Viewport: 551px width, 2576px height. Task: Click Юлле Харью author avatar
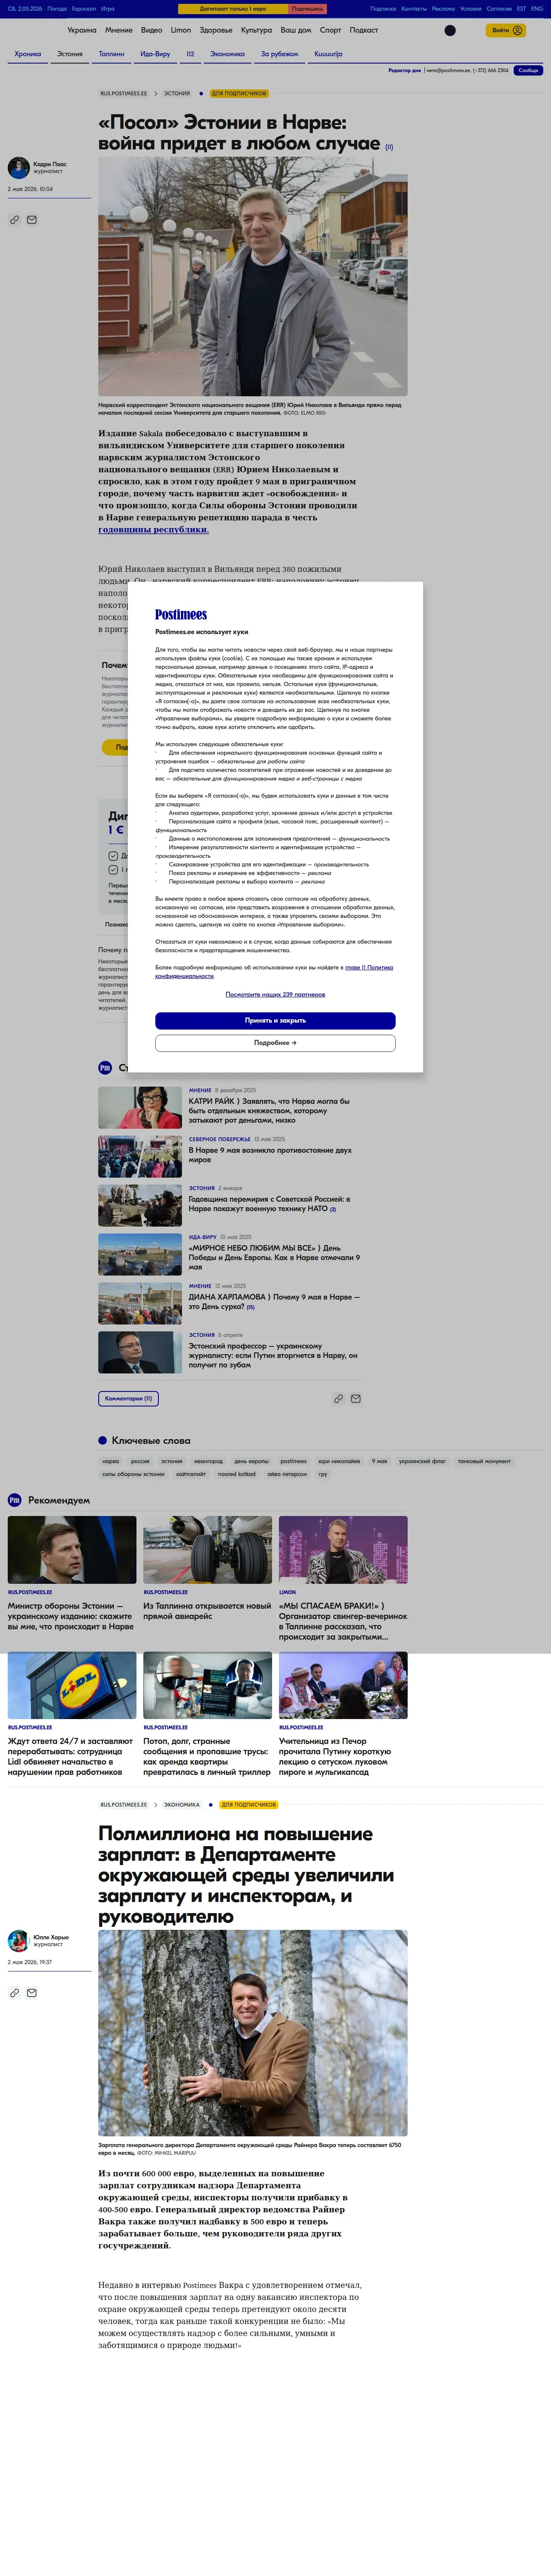[19, 1940]
